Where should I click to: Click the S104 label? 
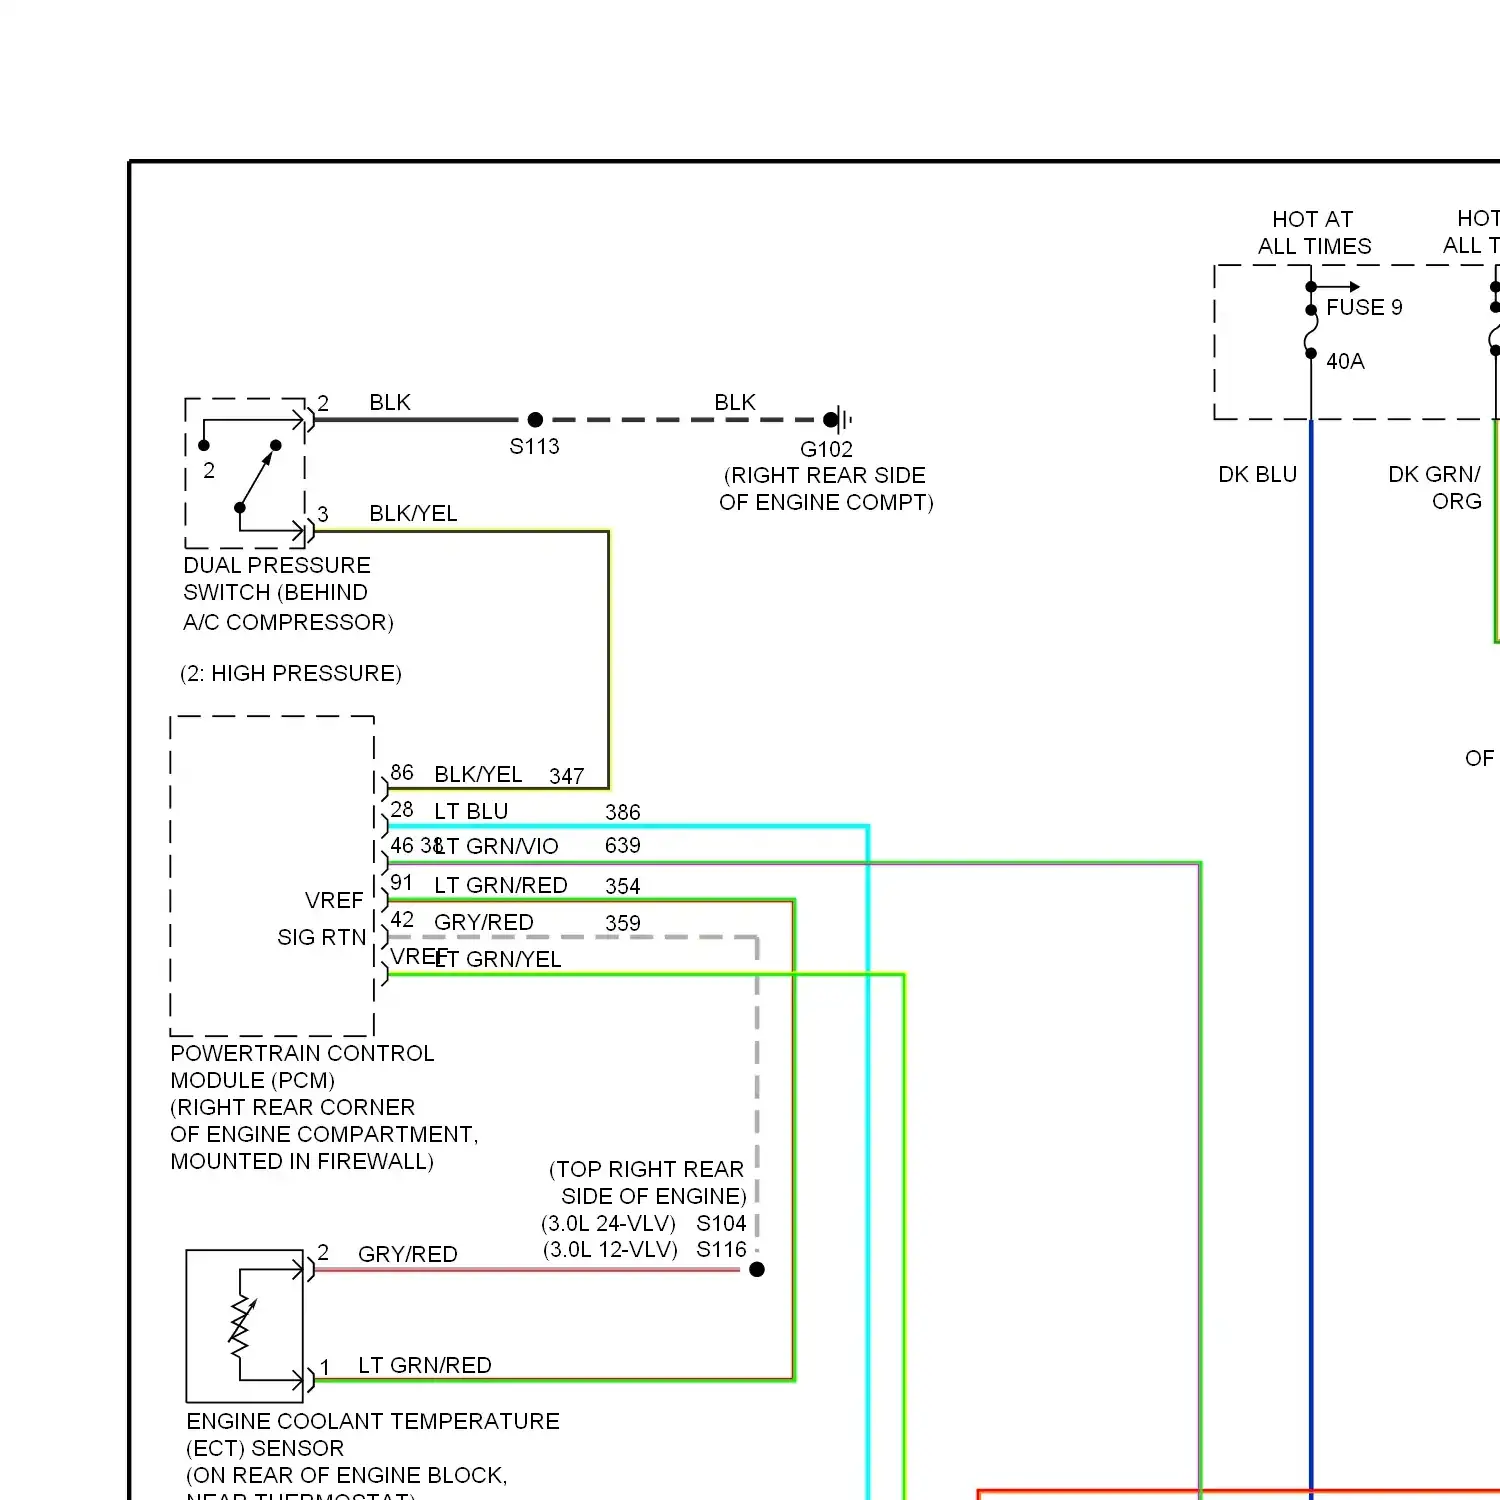(721, 1223)
